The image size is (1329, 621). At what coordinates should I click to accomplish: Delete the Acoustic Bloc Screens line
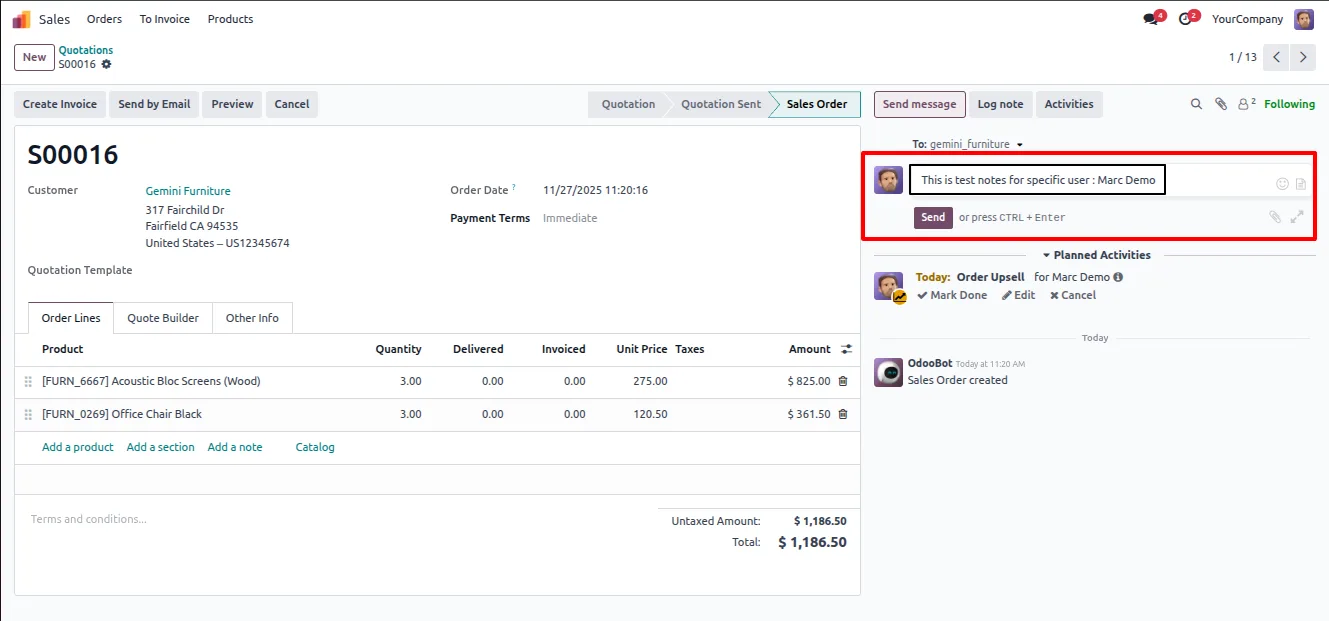click(x=843, y=381)
